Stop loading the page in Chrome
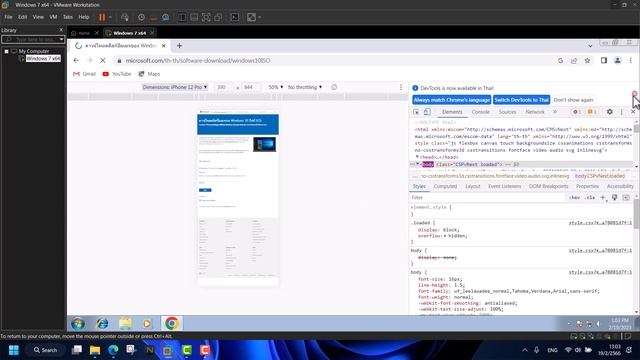The image size is (640, 360). click(x=102, y=60)
